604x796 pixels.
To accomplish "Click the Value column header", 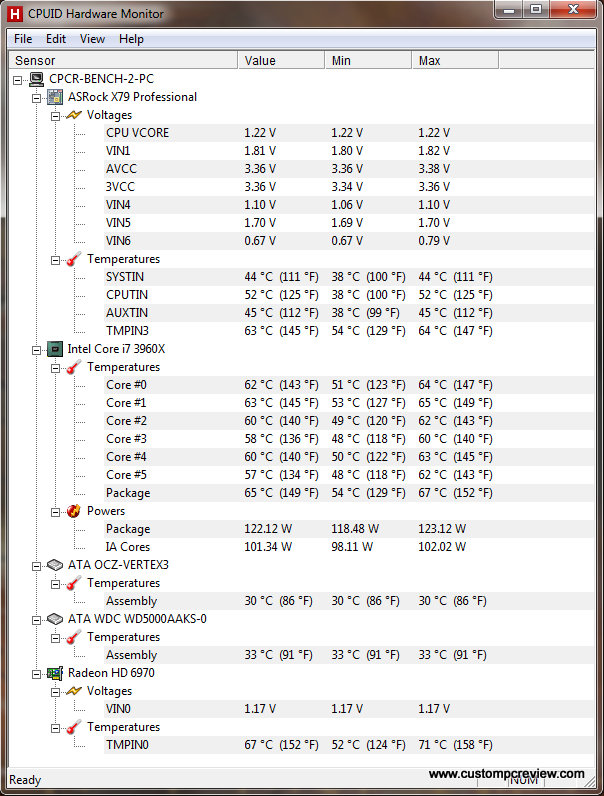I will click(x=281, y=60).
